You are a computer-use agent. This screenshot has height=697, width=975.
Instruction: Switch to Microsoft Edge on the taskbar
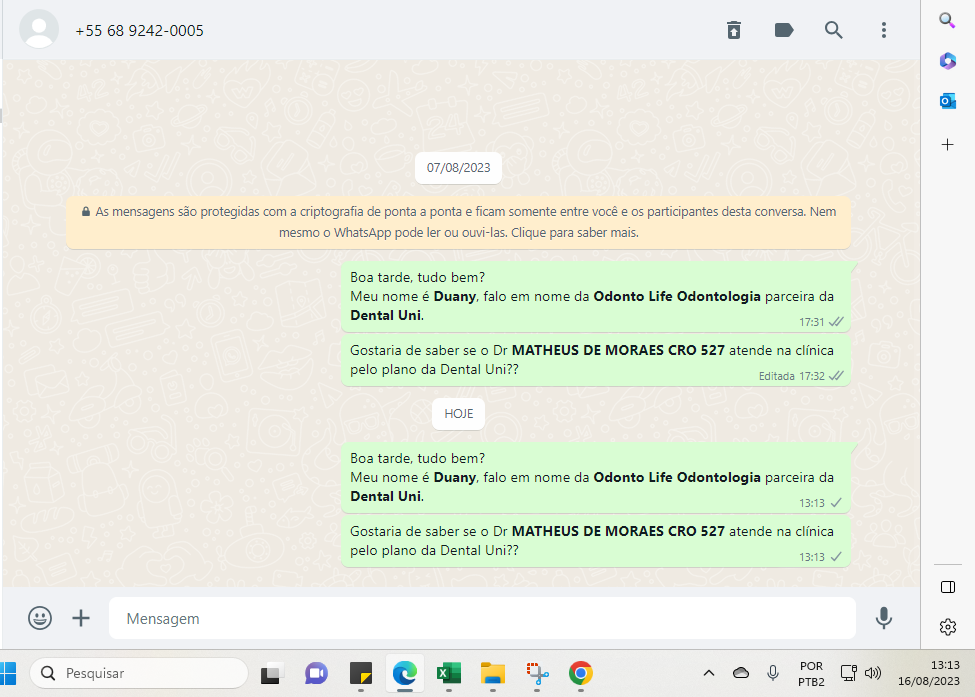click(405, 673)
